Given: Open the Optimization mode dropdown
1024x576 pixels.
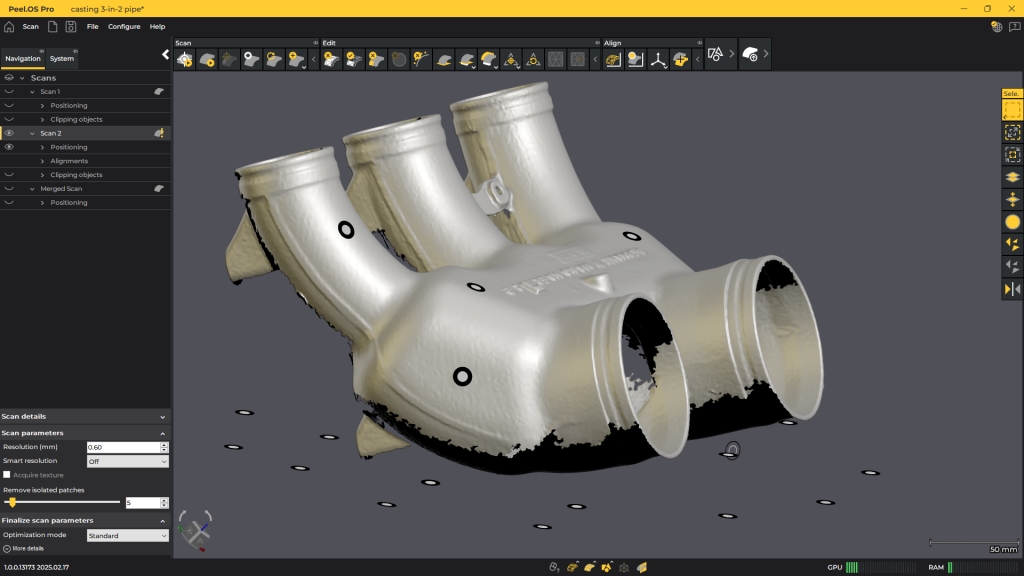Looking at the screenshot, I should (x=127, y=536).
